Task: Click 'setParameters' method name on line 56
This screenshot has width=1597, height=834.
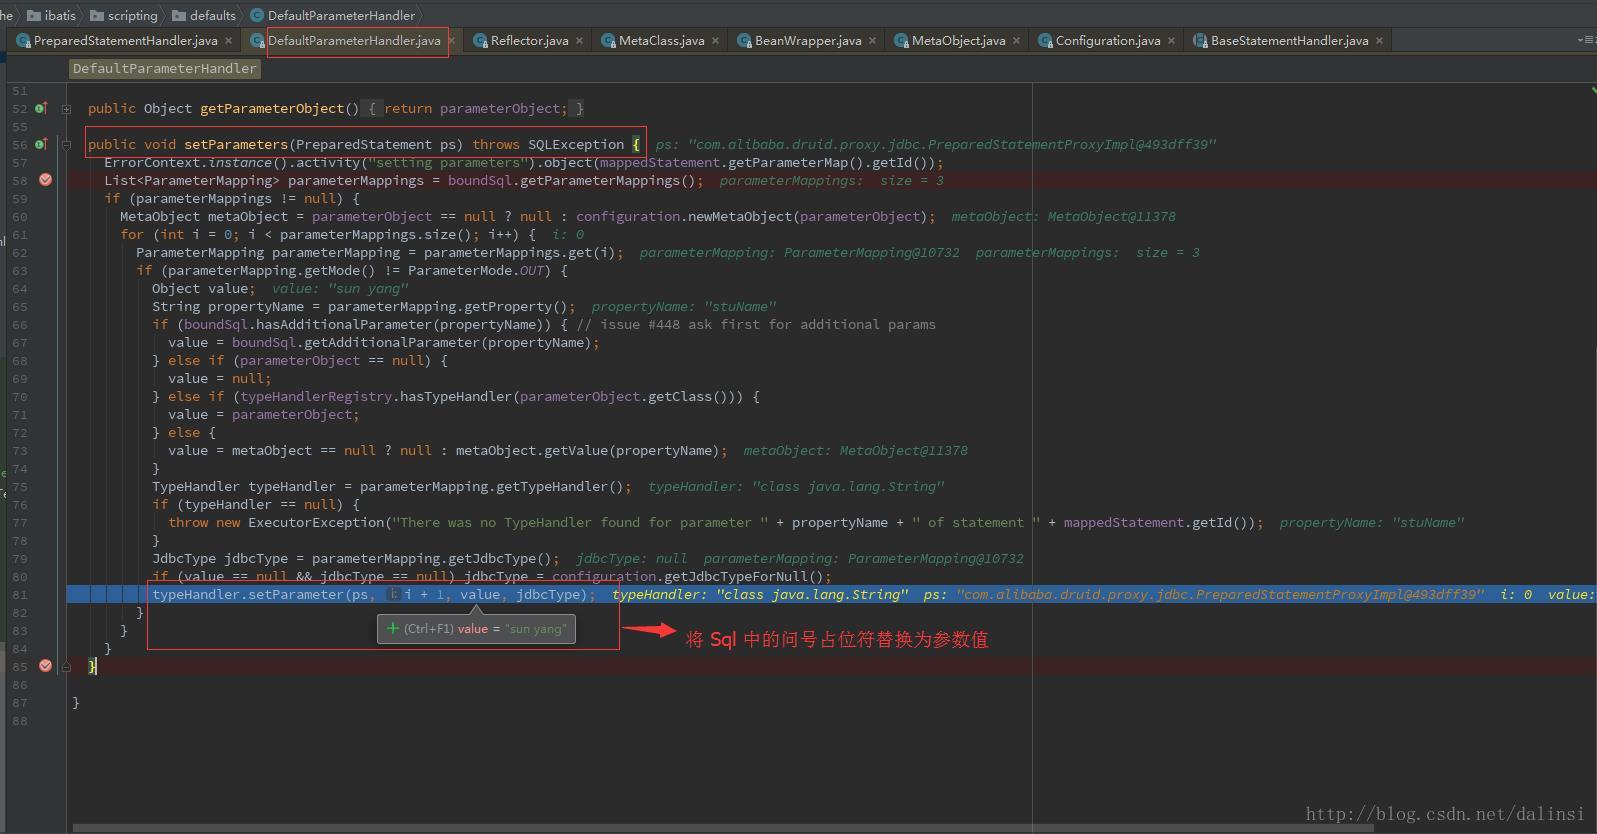Action: pos(236,144)
